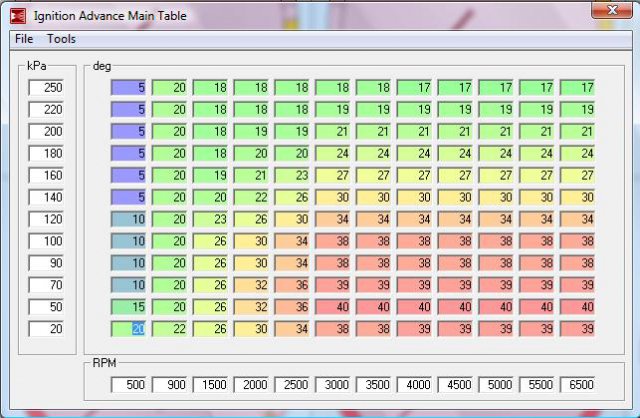Viewport: 640px width, 418px height.
Task: Select the 4000 RPM axis field
Action: (415, 384)
